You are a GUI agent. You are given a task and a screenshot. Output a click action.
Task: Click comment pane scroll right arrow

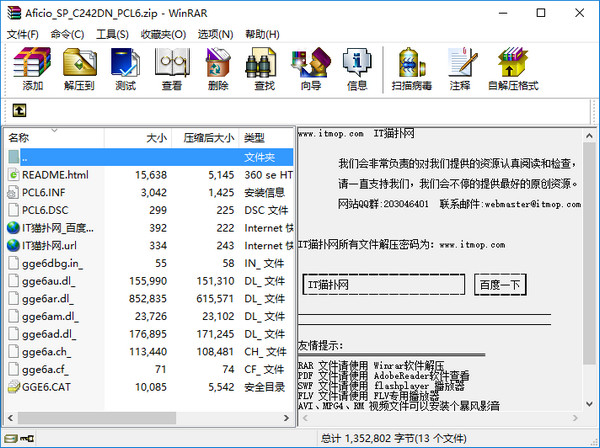coord(575,418)
